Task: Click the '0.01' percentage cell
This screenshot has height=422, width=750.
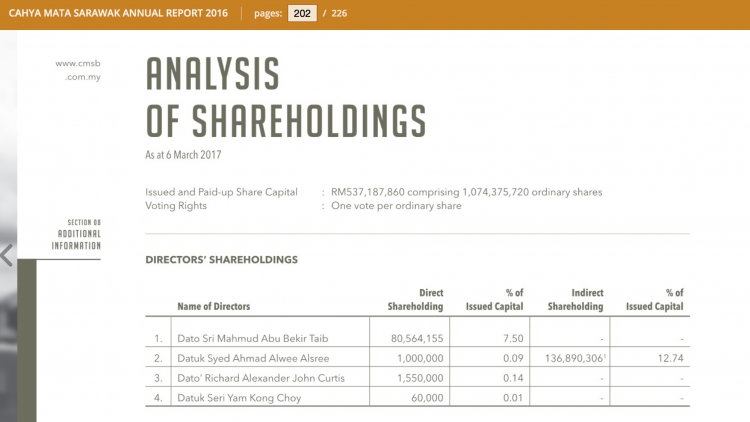Action: coord(513,398)
